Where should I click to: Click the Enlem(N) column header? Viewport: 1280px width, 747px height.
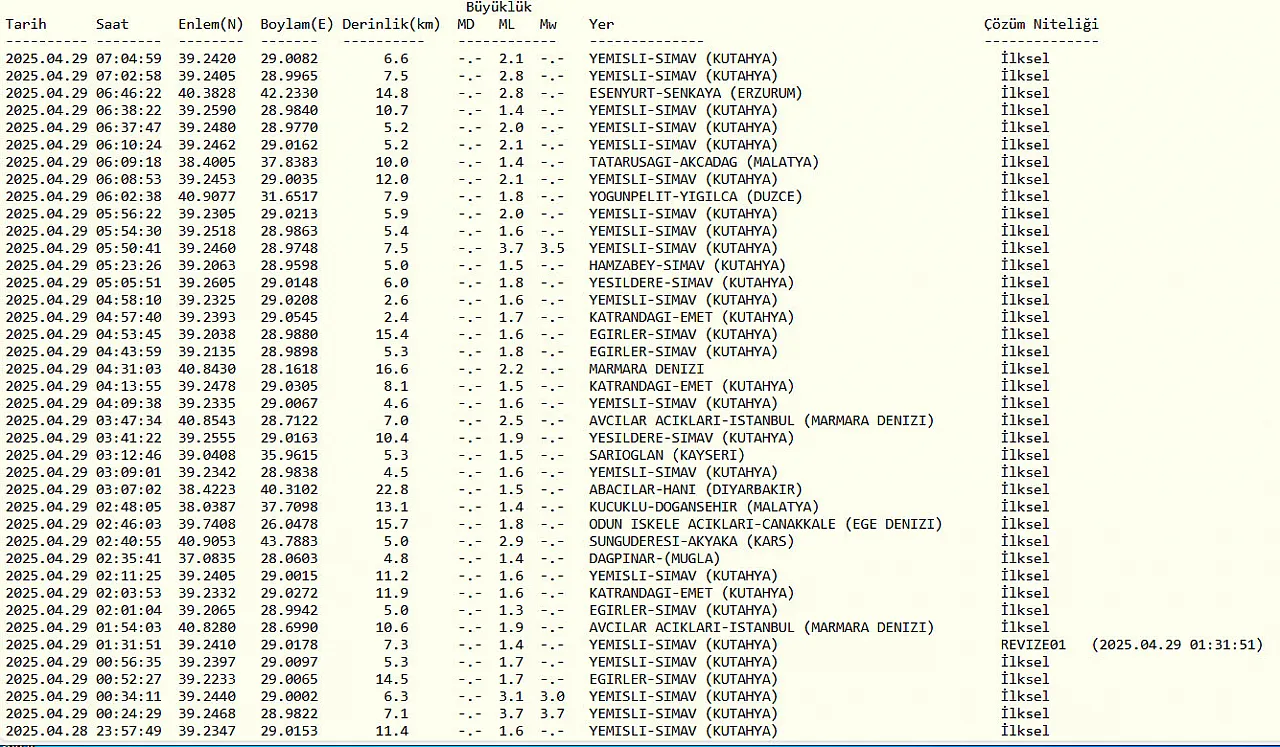pos(211,24)
